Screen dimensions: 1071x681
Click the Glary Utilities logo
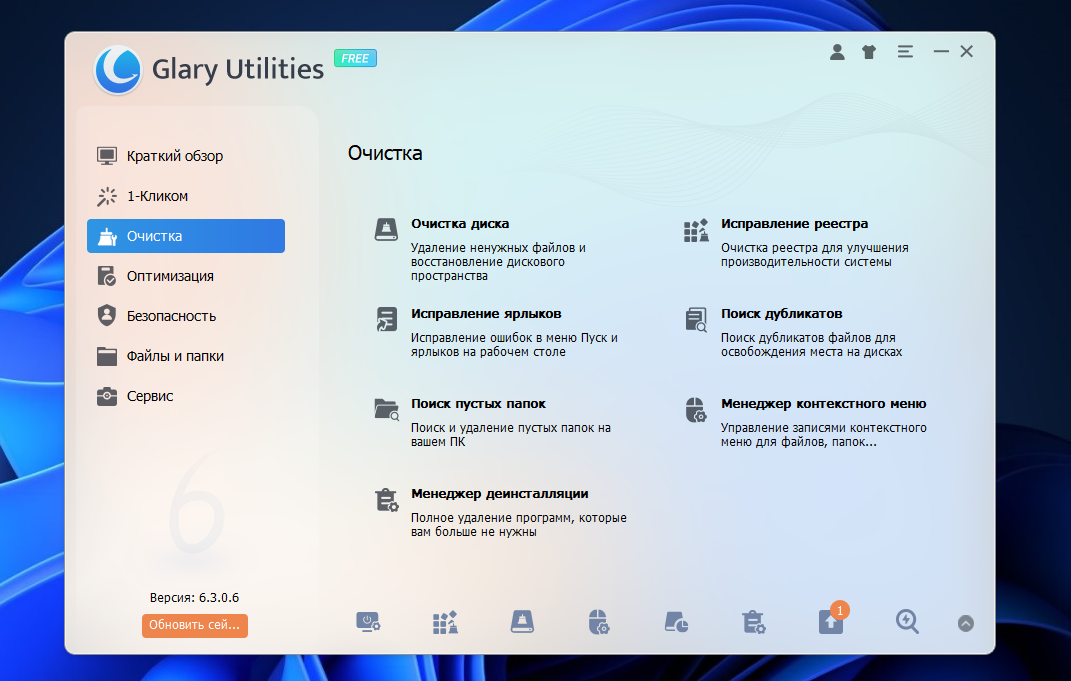(x=117, y=69)
